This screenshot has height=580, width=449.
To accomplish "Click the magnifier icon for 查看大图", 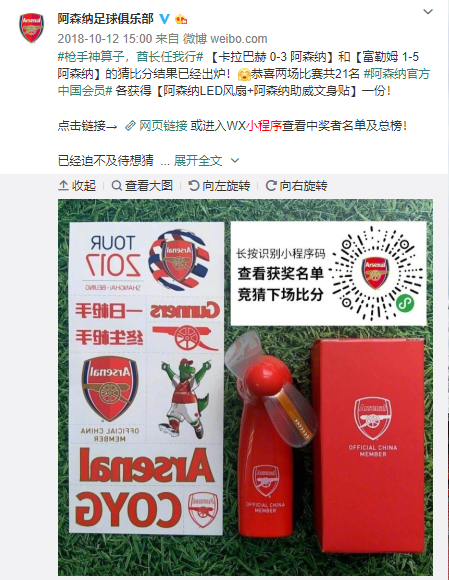I will (x=117, y=186).
